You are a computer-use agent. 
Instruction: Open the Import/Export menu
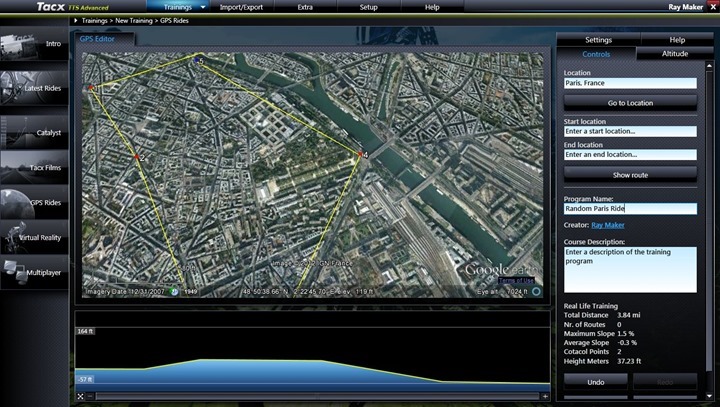[x=241, y=7]
